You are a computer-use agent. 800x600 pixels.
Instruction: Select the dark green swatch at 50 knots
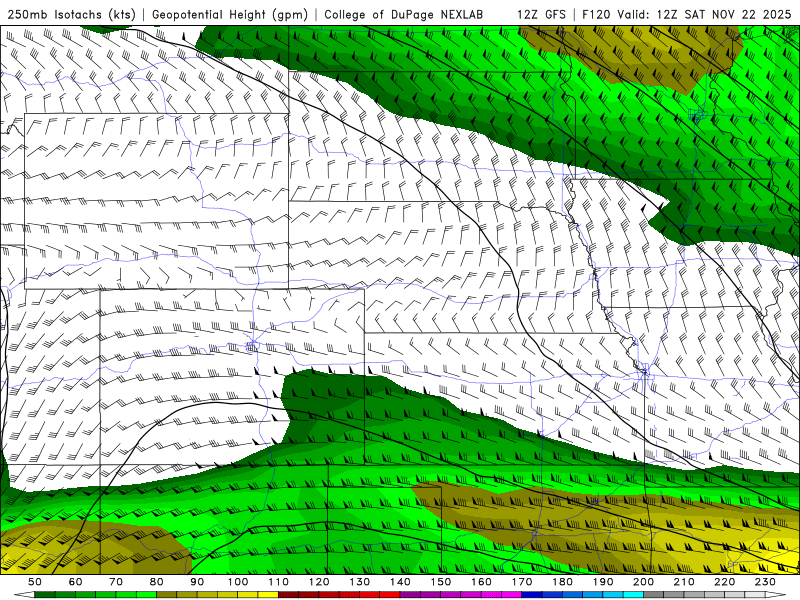coord(44,595)
